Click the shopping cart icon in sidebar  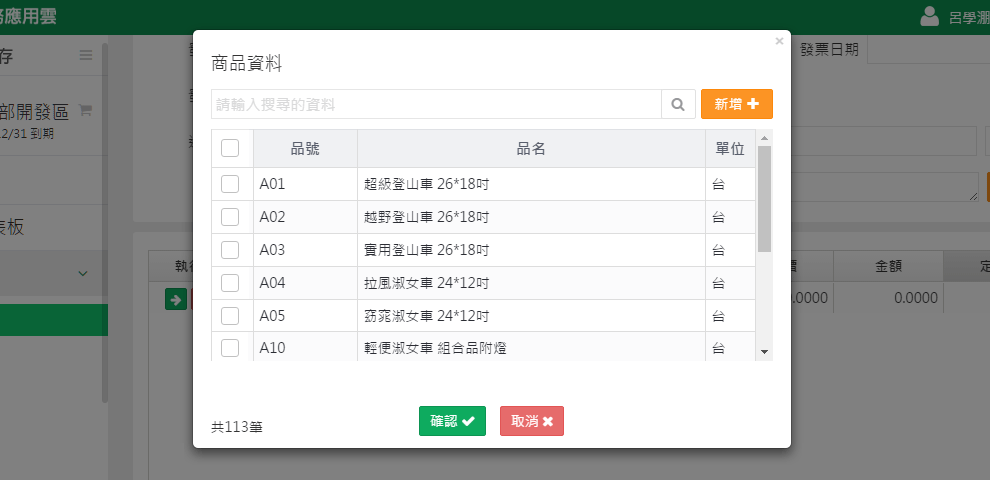pyautogui.click(x=85, y=110)
